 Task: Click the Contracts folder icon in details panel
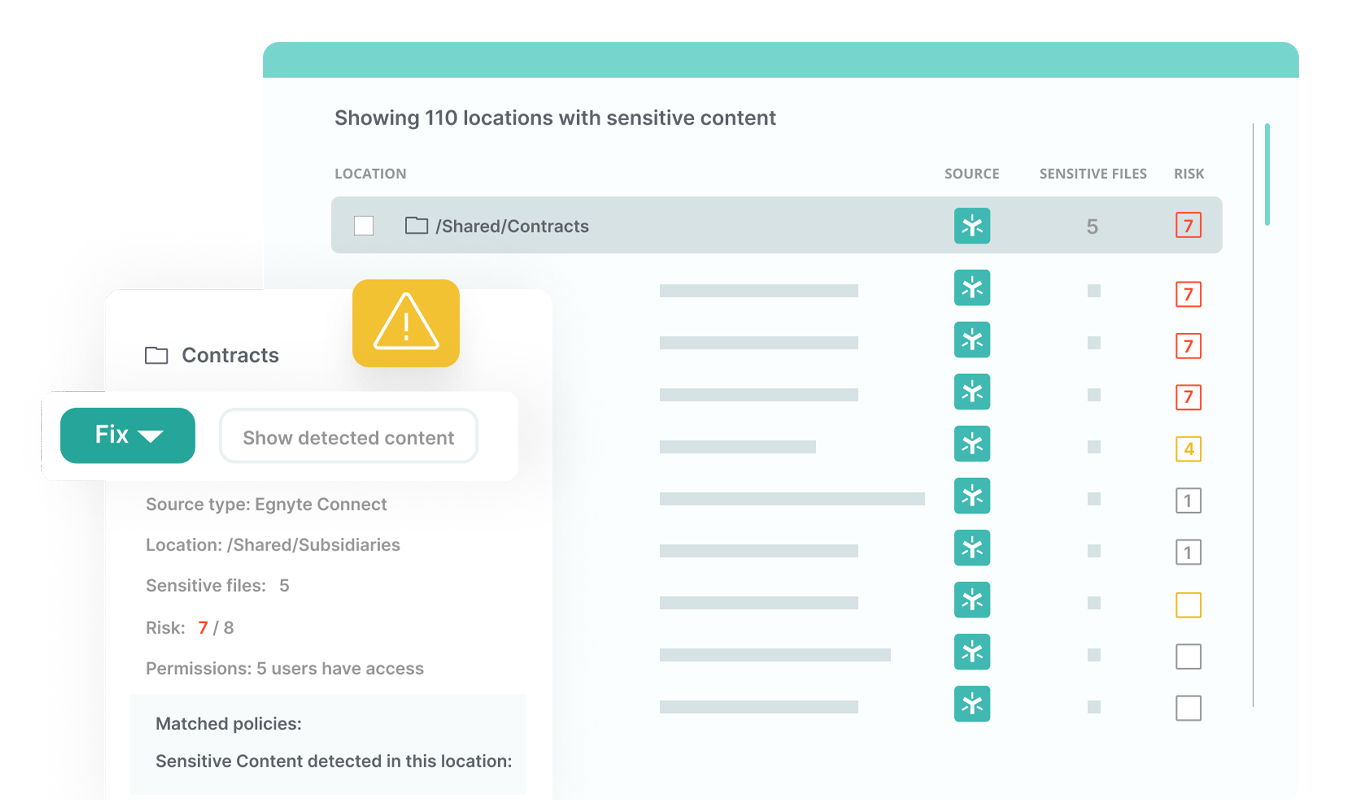(156, 355)
